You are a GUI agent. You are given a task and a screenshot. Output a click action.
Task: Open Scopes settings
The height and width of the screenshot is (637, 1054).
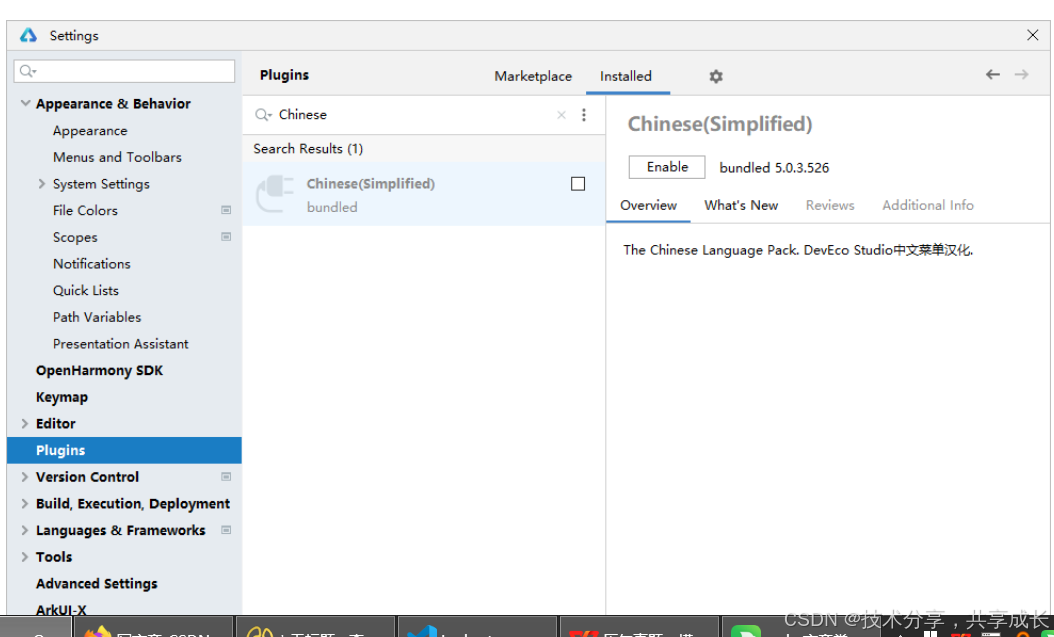click(x=75, y=237)
